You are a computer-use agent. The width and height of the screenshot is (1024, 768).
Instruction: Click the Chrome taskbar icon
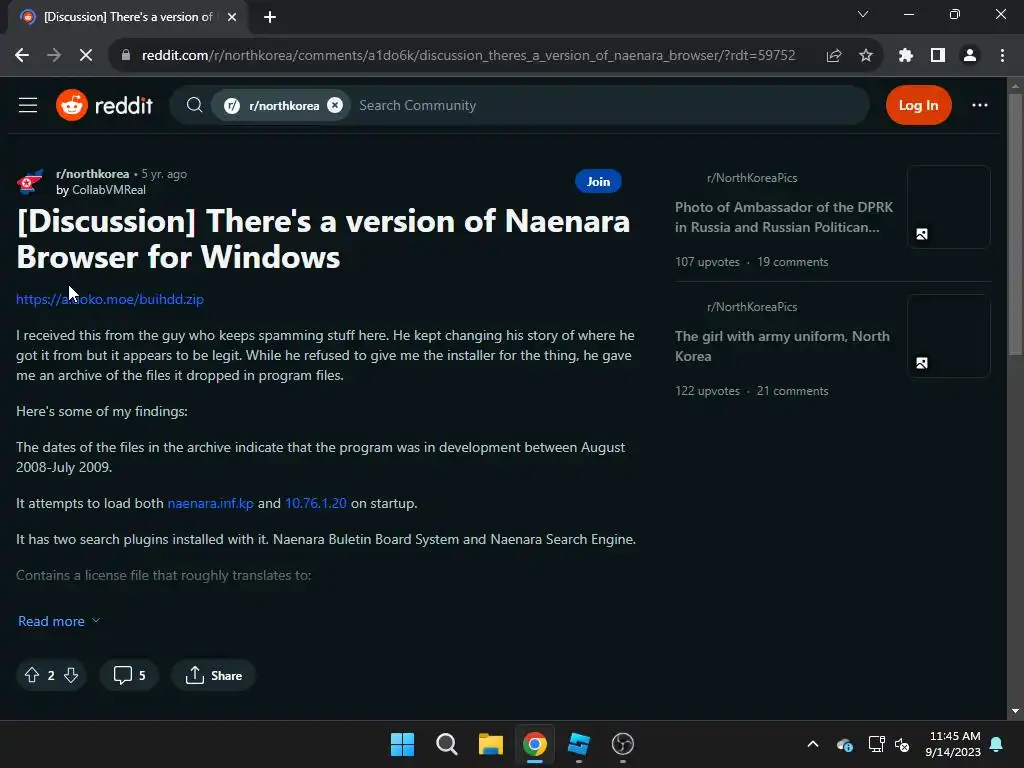click(x=534, y=744)
